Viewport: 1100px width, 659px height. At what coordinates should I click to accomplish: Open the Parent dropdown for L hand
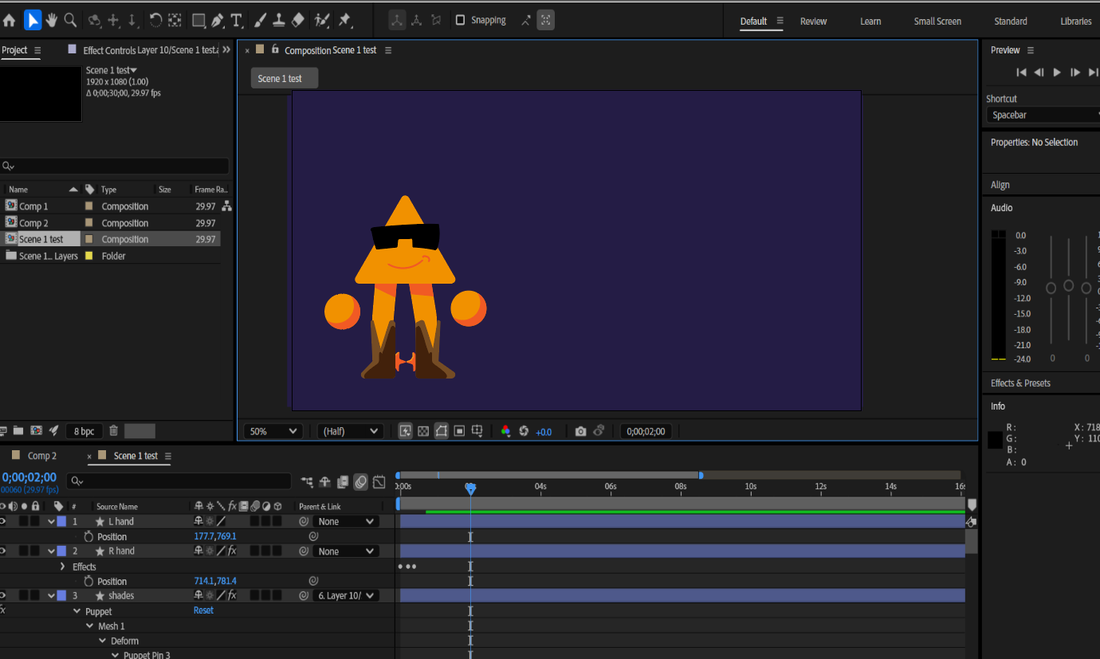tap(345, 521)
